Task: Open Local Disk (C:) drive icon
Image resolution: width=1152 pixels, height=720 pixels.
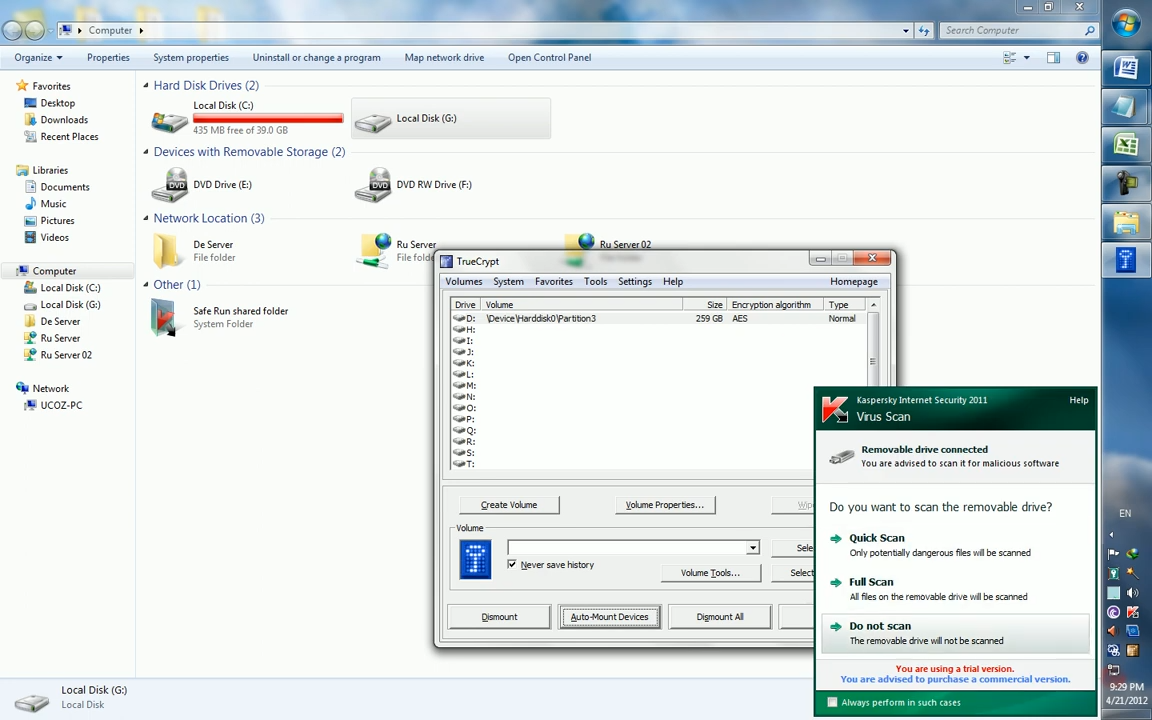Action: (x=170, y=120)
